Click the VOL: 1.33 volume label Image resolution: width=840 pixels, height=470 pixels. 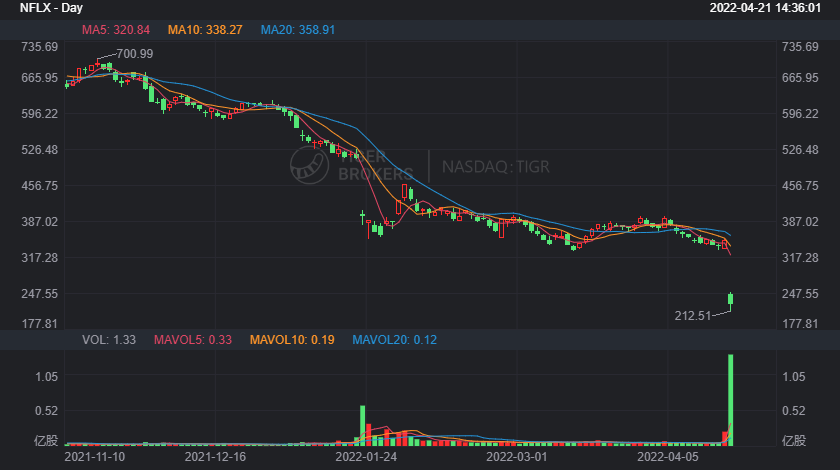[109, 340]
